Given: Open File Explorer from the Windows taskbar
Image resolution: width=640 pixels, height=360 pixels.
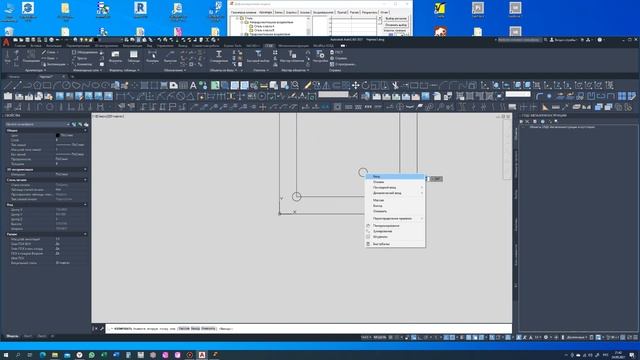Looking at the screenshot, I should tap(55, 355).
